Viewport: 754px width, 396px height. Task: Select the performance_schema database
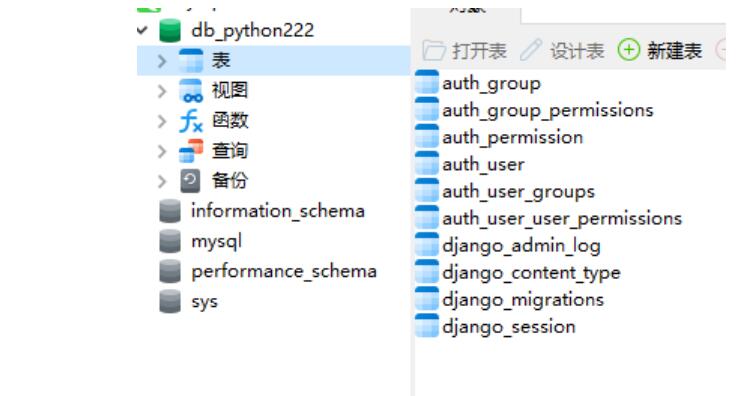pos(268,272)
